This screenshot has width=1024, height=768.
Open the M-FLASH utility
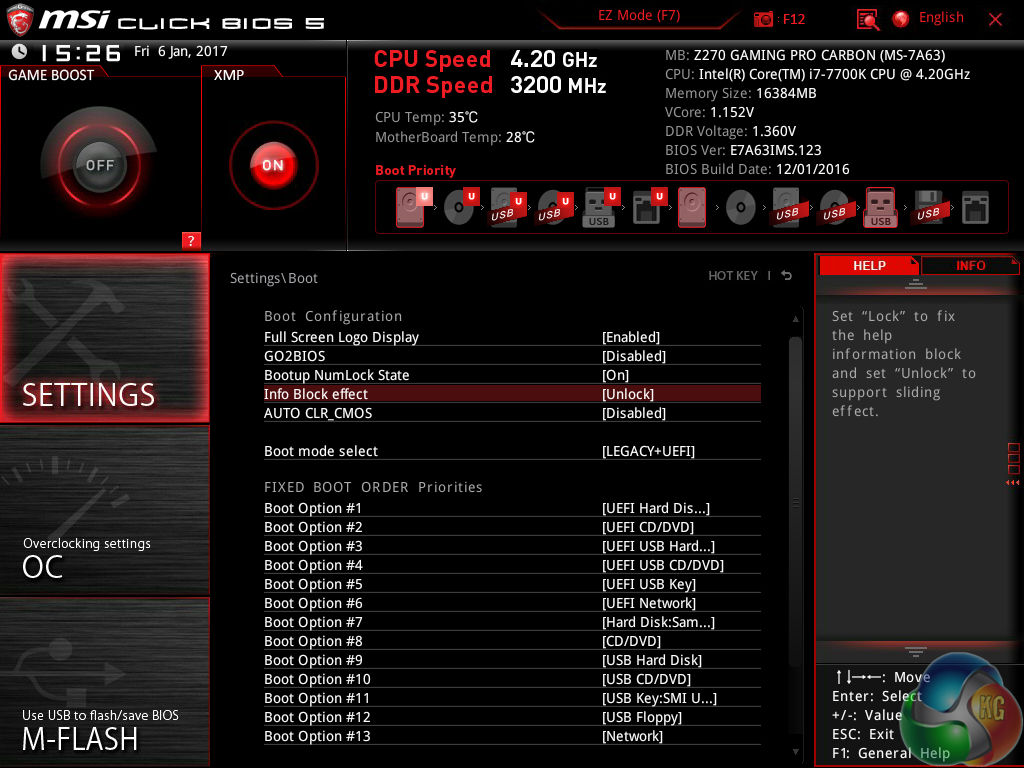point(104,730)
